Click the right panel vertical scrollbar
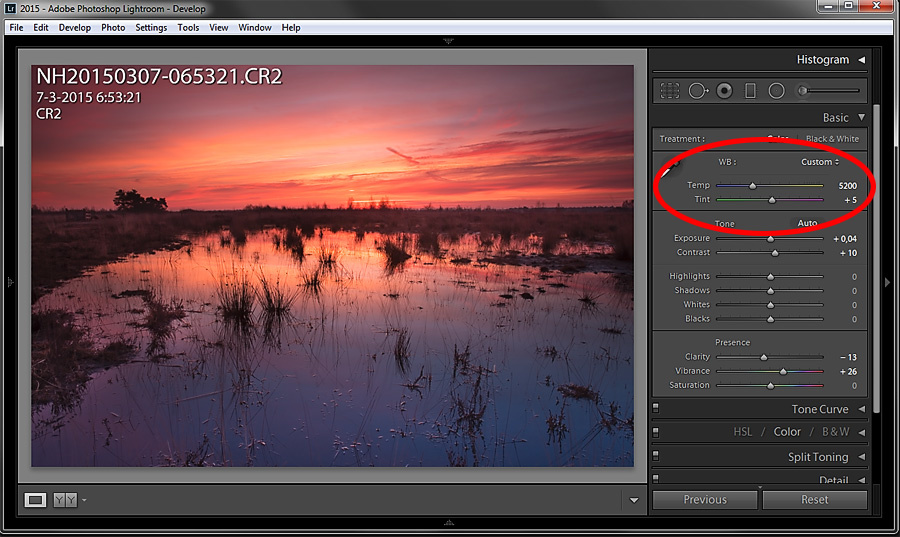 tap(876, 258)
